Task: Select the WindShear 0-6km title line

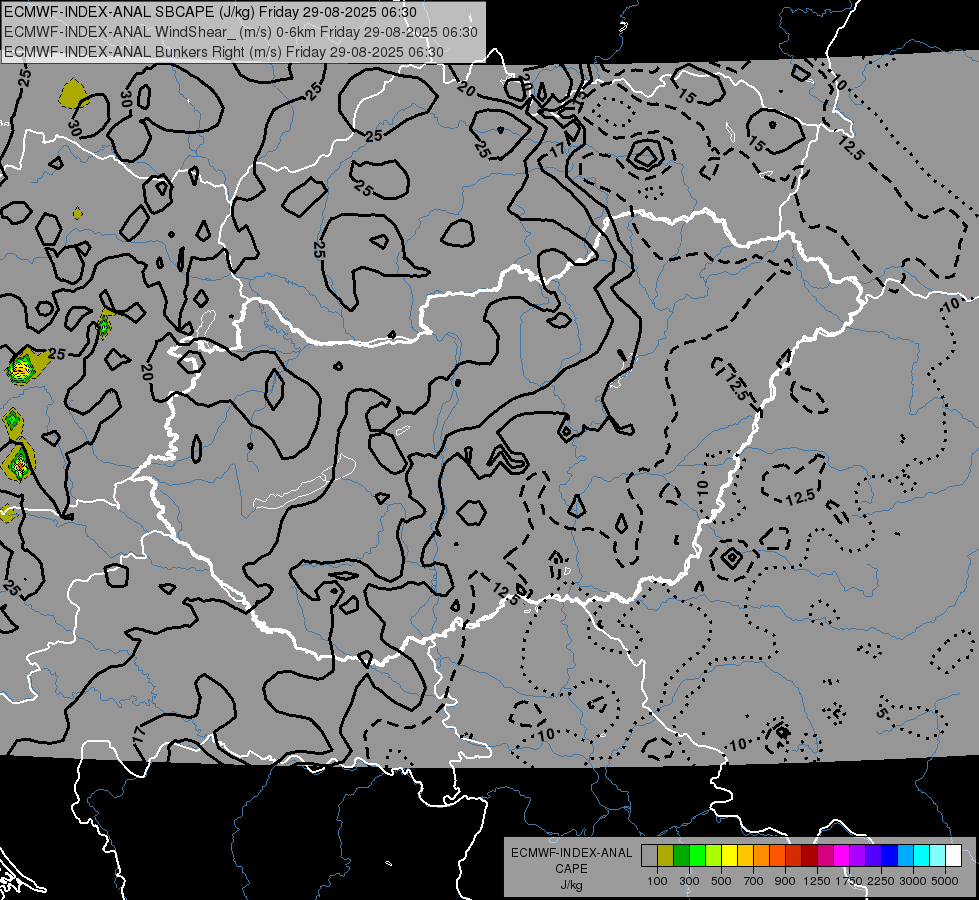Action: [x=241, y=32]
